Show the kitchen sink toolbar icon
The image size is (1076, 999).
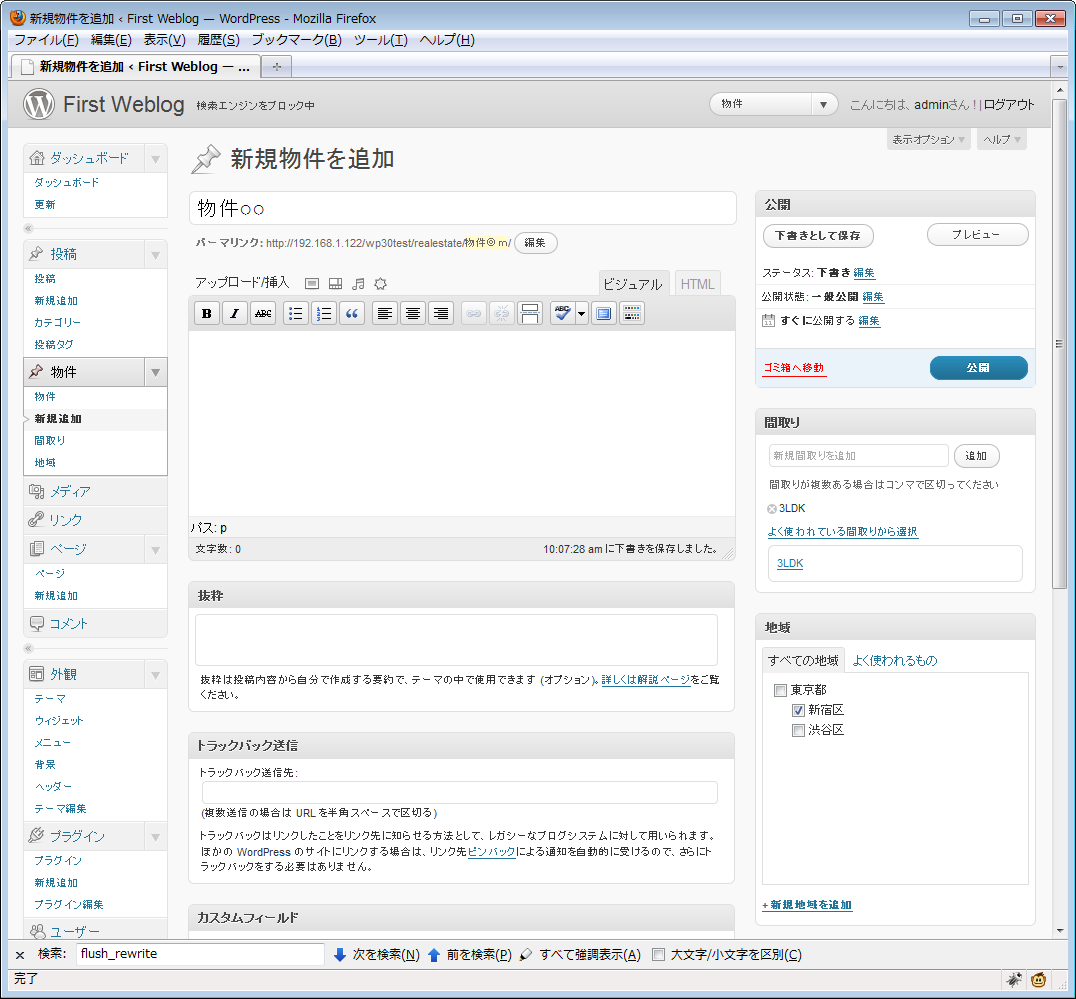pos(632,313)
